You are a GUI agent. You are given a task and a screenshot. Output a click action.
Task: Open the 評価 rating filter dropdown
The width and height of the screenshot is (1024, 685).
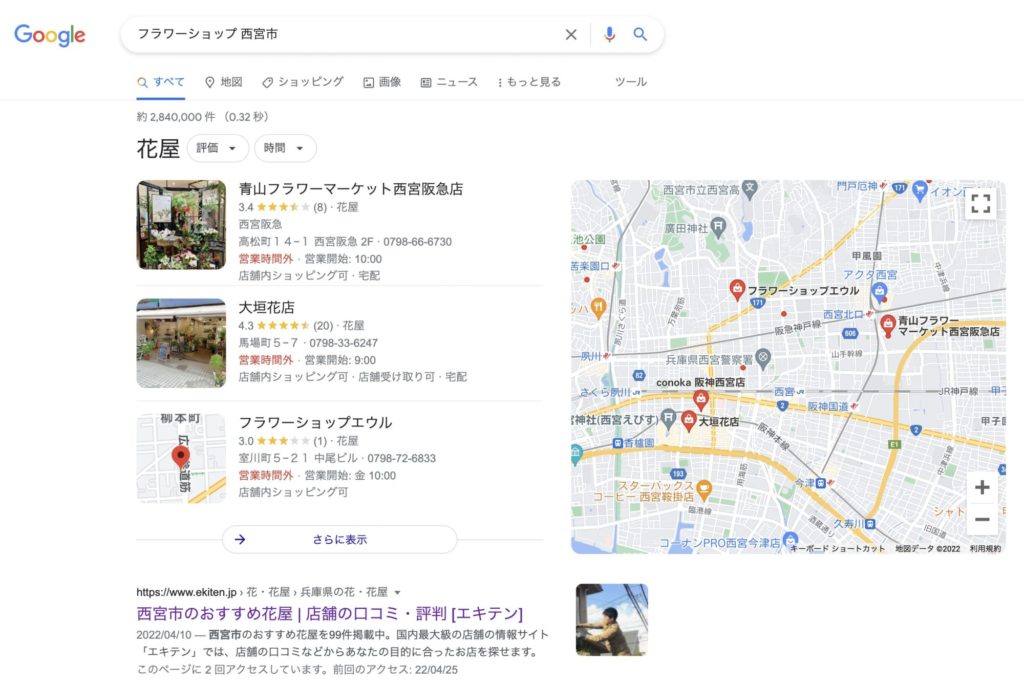pos(218,148)
